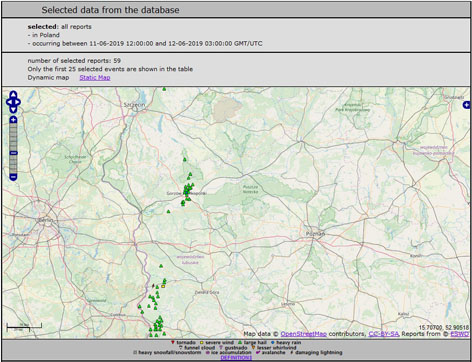Viewport: 472px width, 362px height.
Task: Open the CC-BY-SA license link
Action: coord(383,334)
